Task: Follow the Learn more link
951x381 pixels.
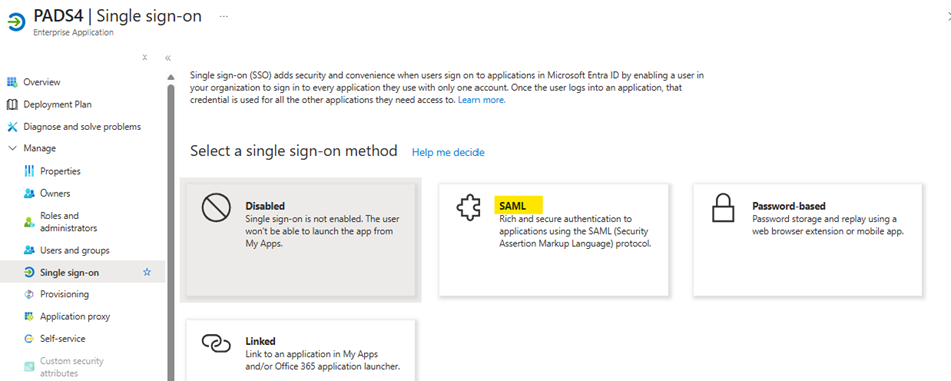Action: [482, 100]
